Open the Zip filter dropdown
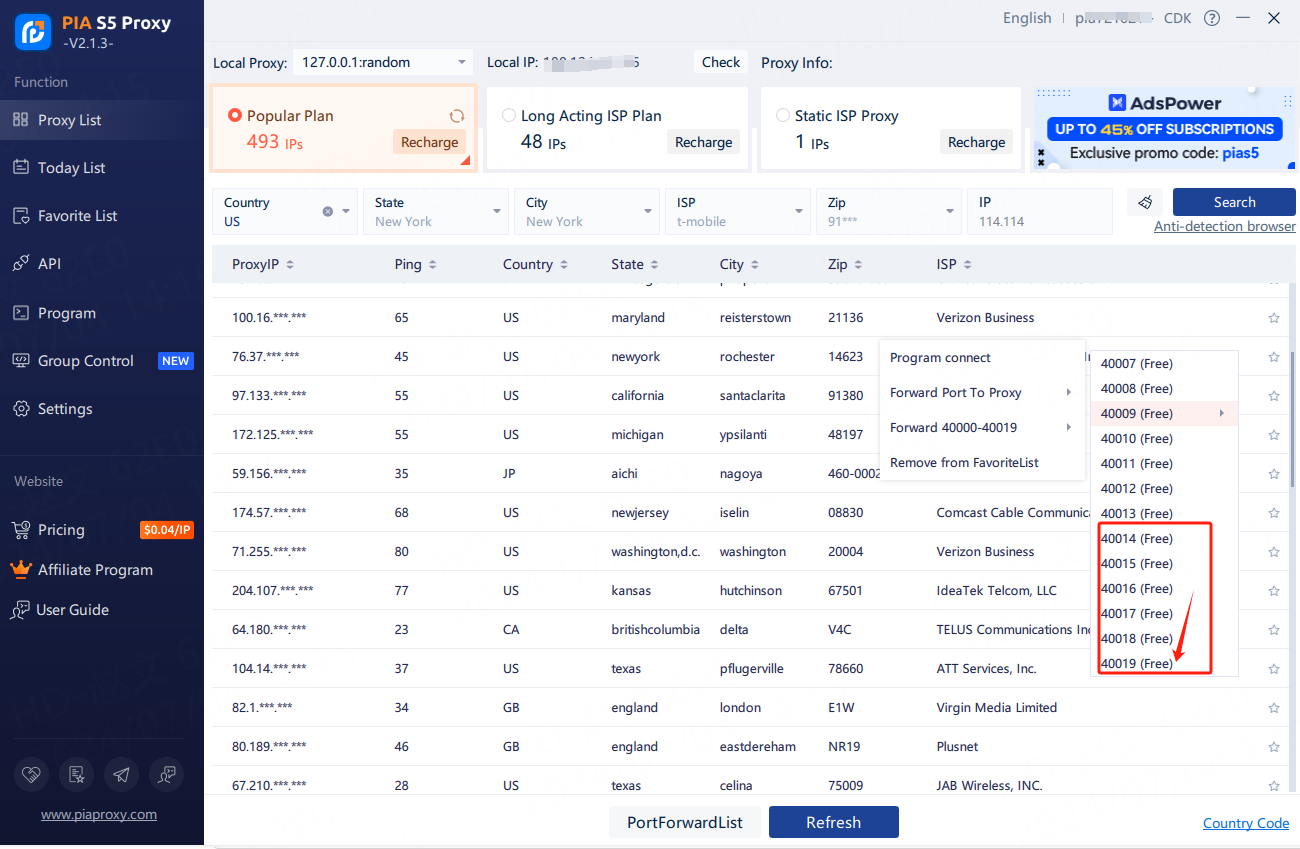 click(x=889, y=211)
